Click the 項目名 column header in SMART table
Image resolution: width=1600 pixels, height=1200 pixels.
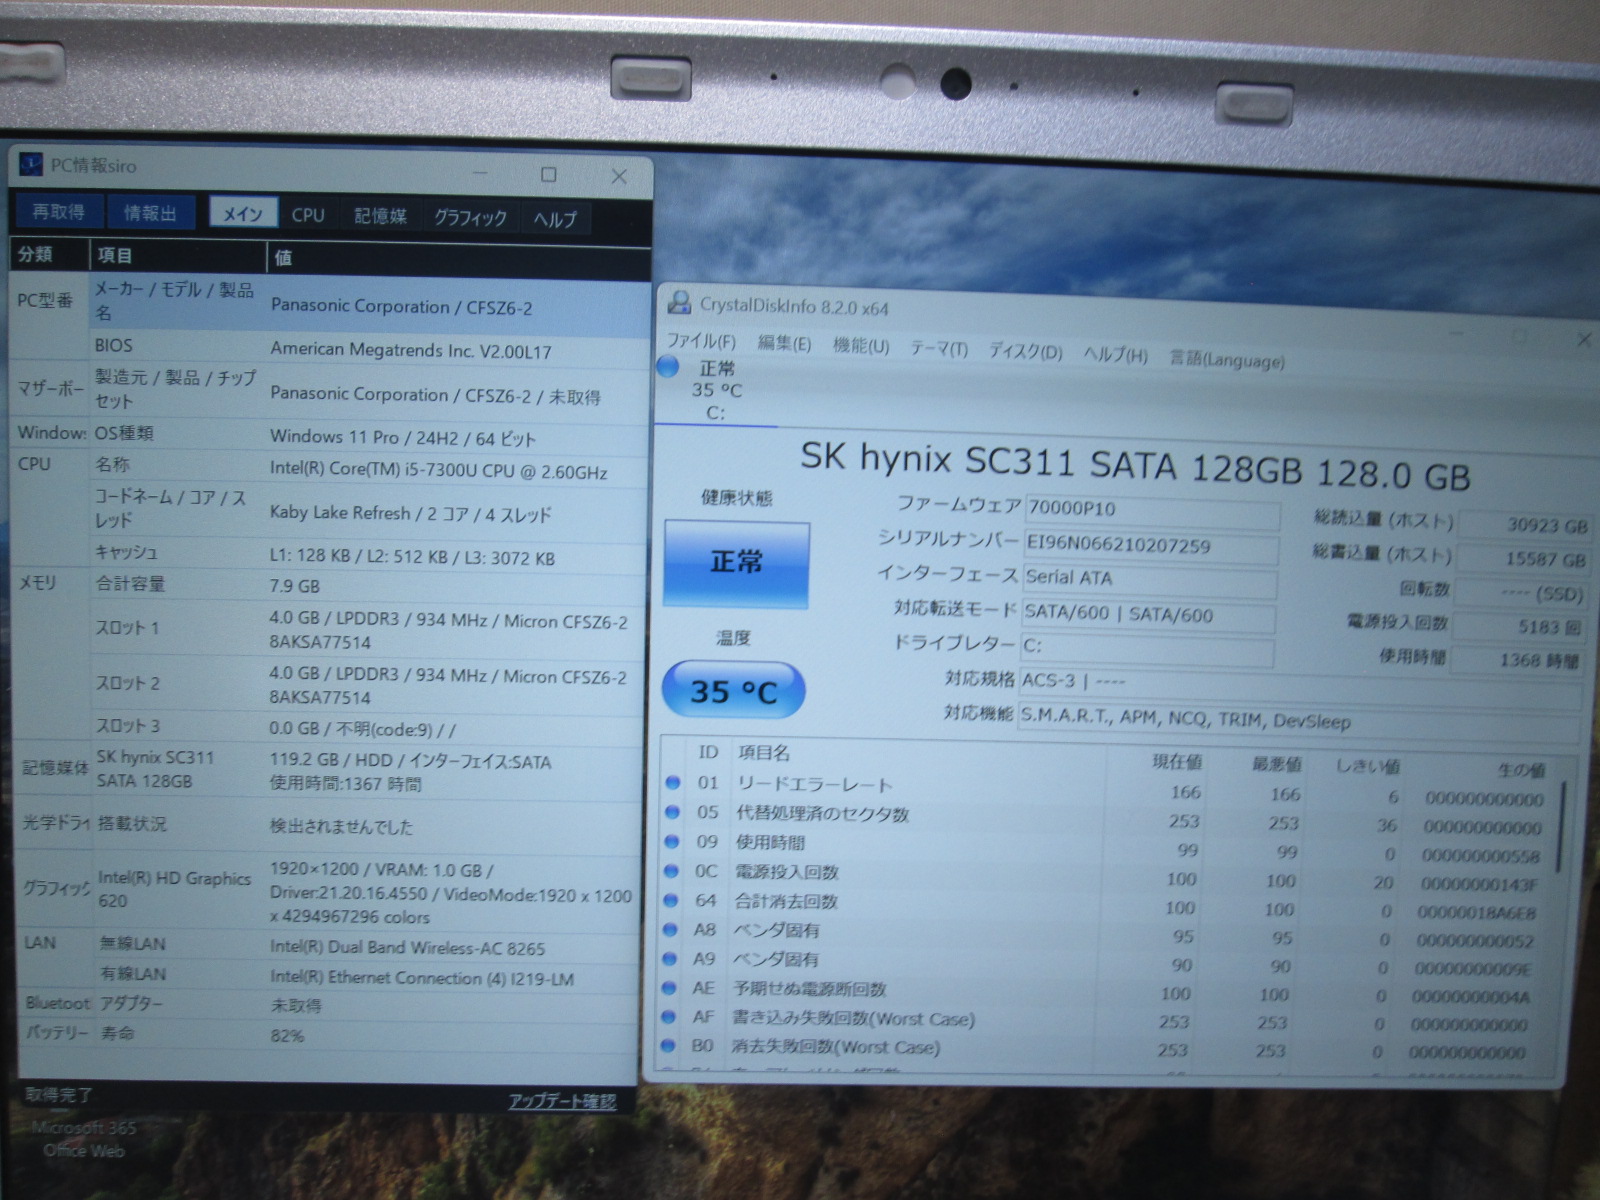click(x=764, y=753)
